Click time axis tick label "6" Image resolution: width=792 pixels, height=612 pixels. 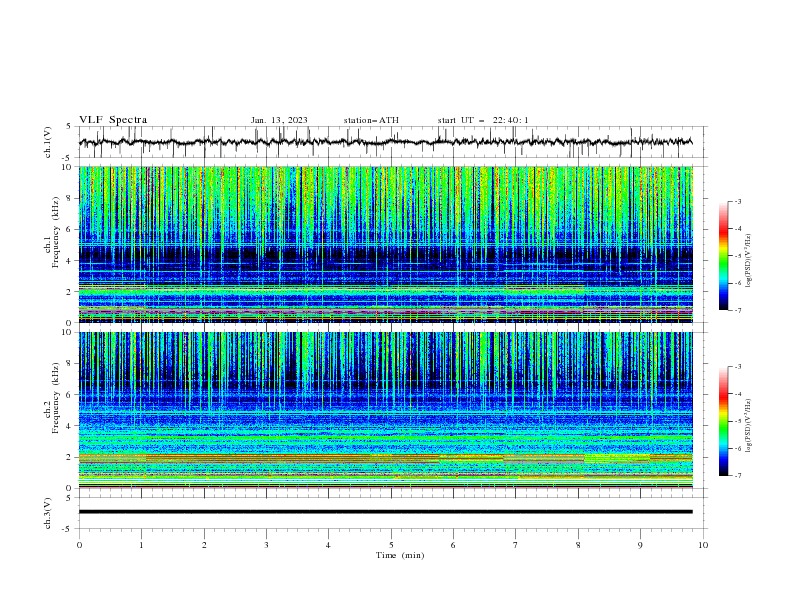click(x=453, y=545)
